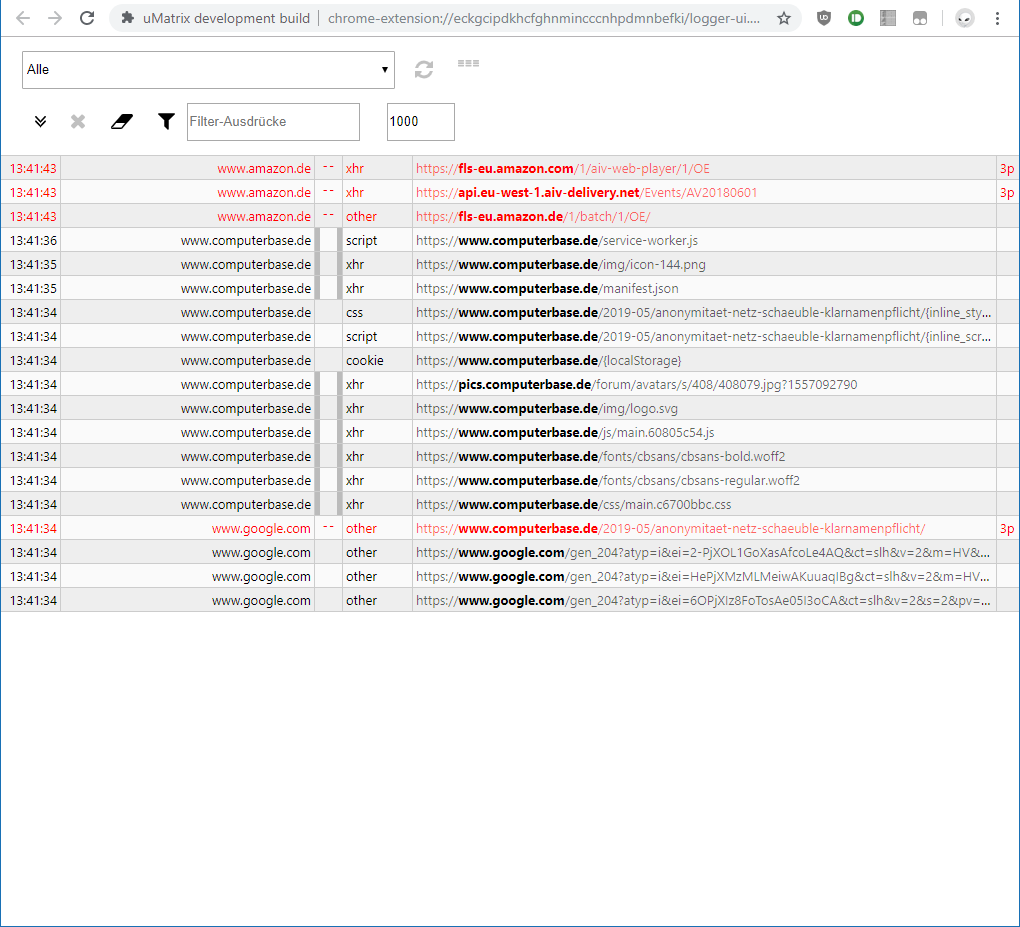This screenshot has width=1020, height=927.
Task: Click the inline_sty... css URL entry
Action: pyautogui.click(x=703, y=313)
